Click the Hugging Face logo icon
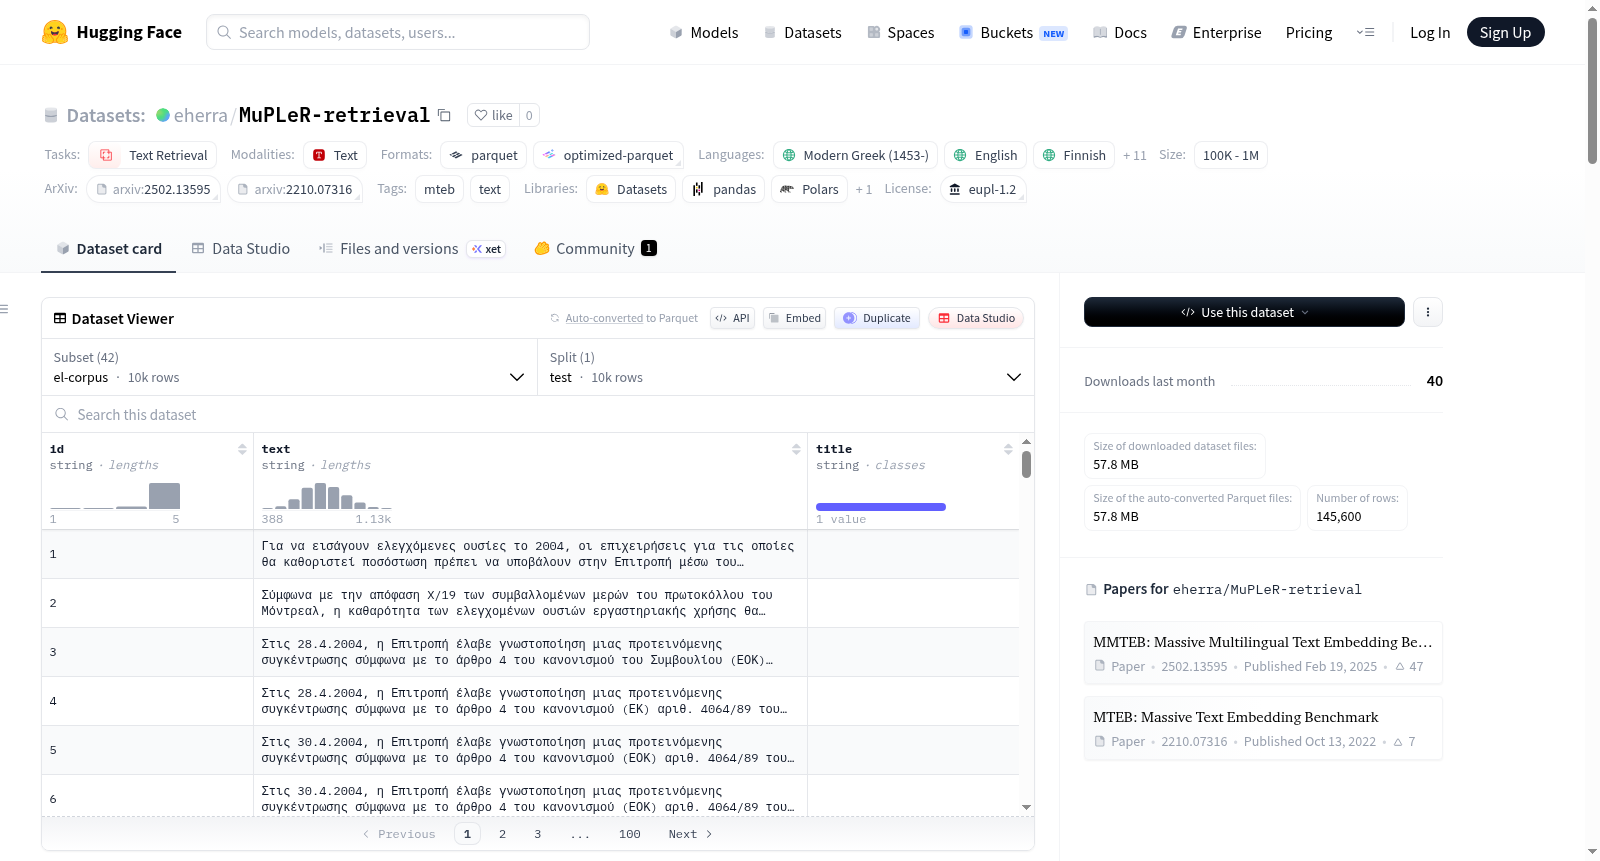 (55, 32)
